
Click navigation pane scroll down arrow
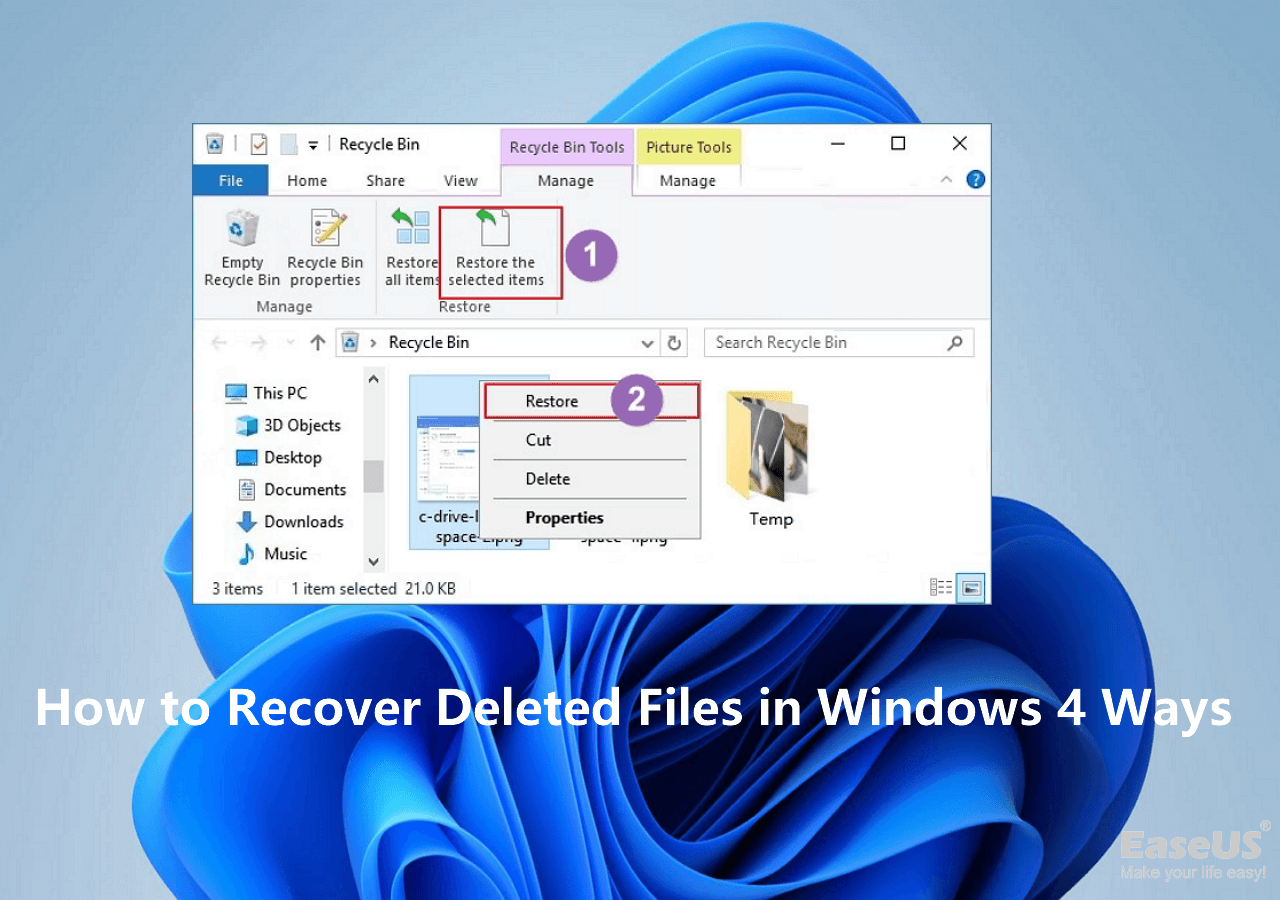pyautogui.click(x=373, y=562)
